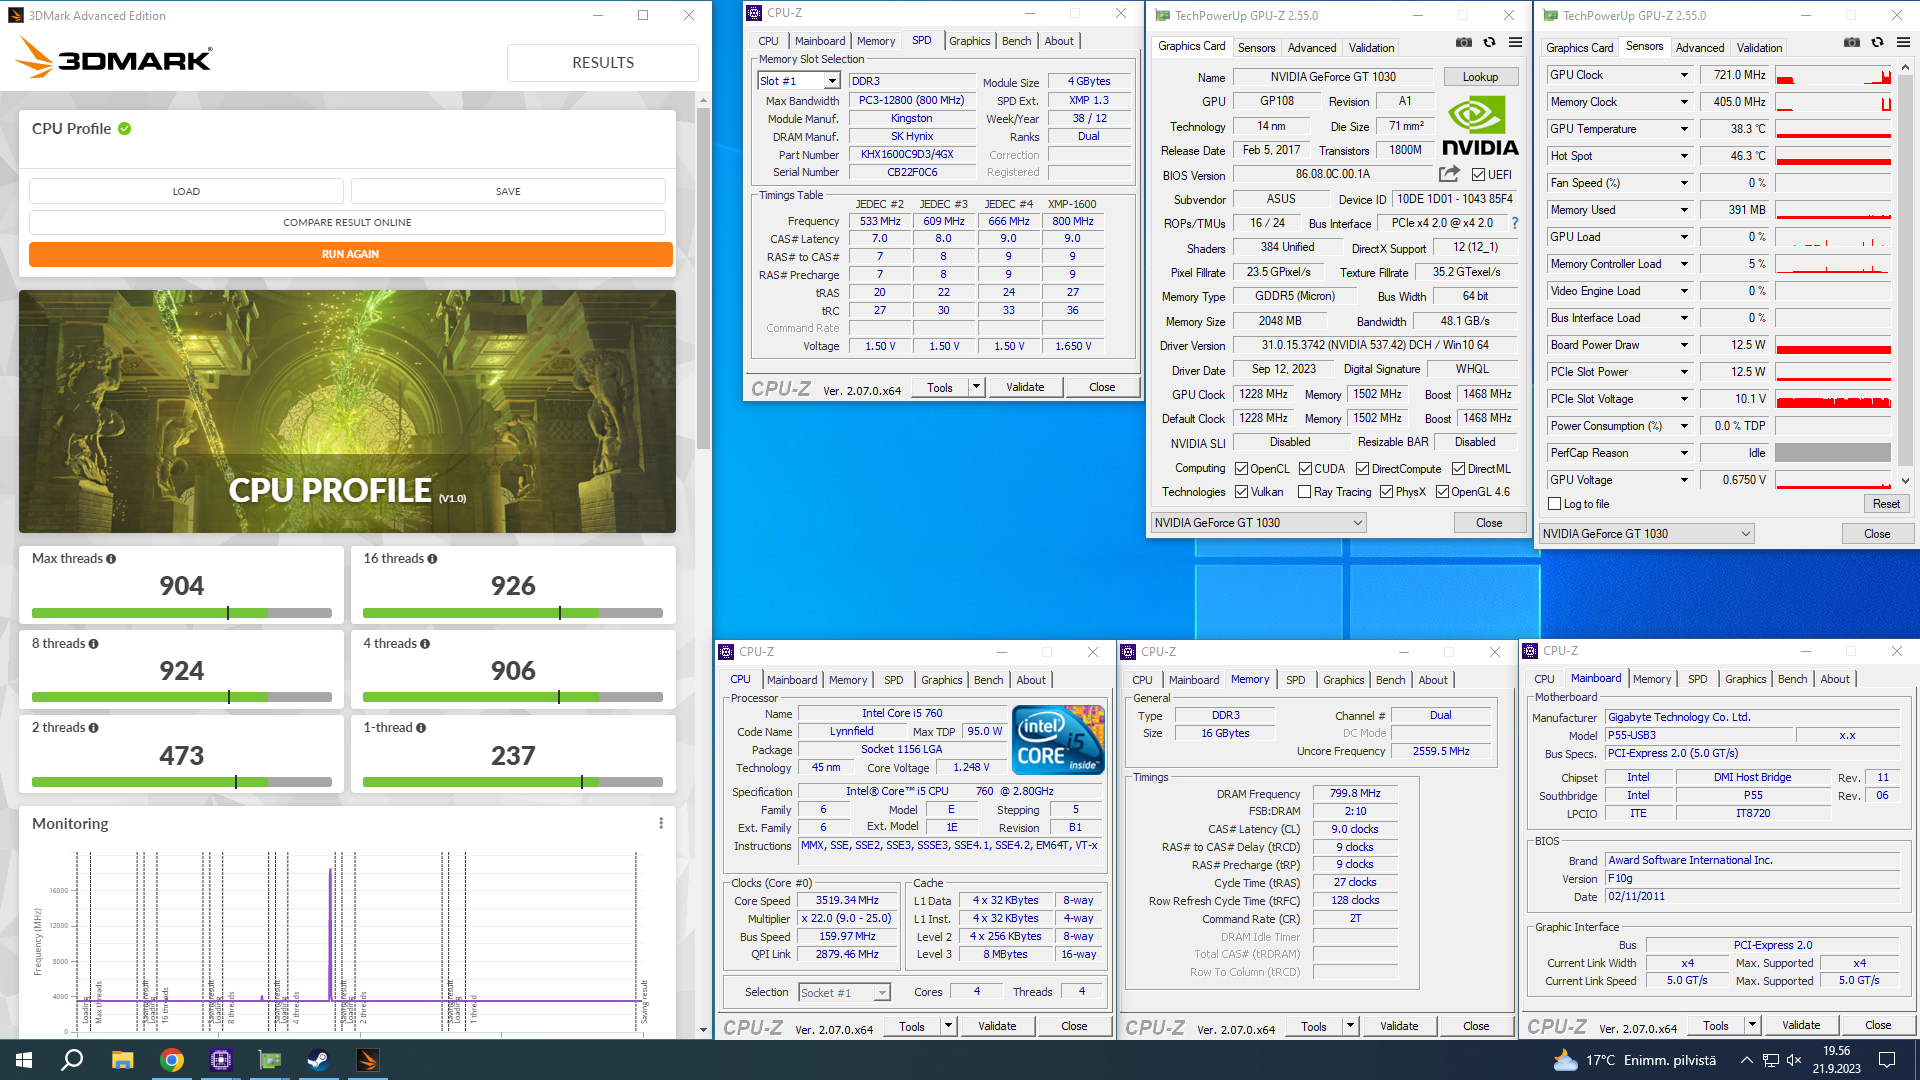Toggle the Vulkan checkbox
Image resolution: width=1920 pixels, height=1080 pixels.
point(1241,492)
